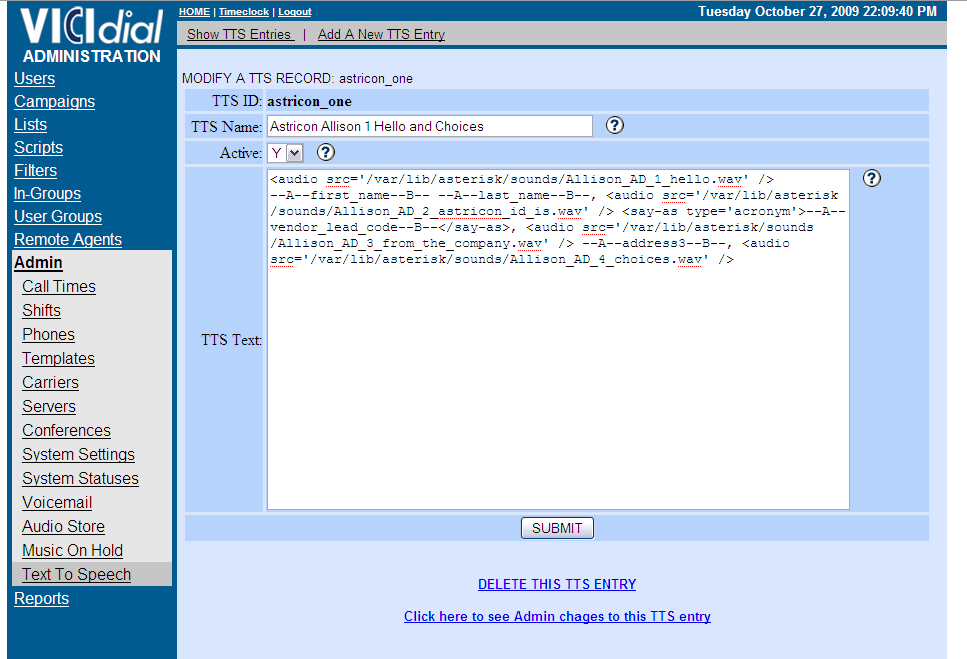Open Music On Hold under Admin

click(x=72, y=551)
